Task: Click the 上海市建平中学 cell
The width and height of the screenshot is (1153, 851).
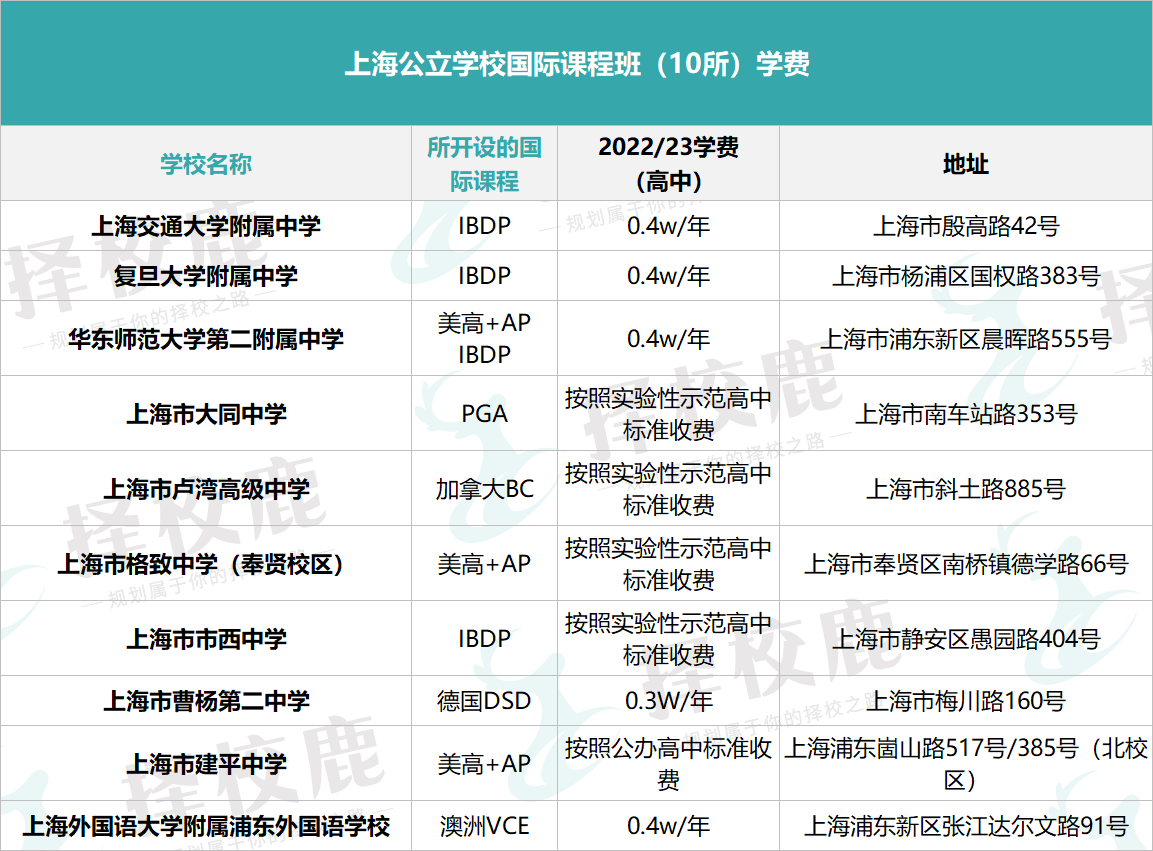Action: 206,763
